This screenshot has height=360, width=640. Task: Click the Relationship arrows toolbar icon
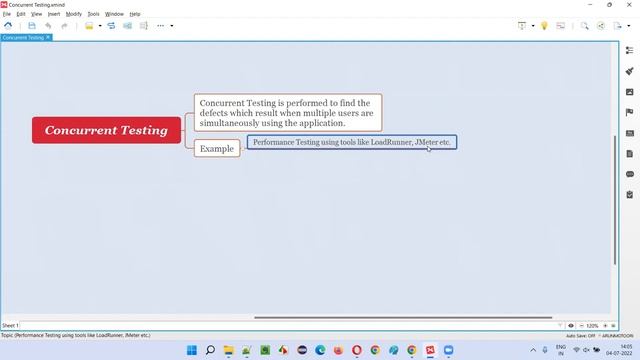point(111,26)
